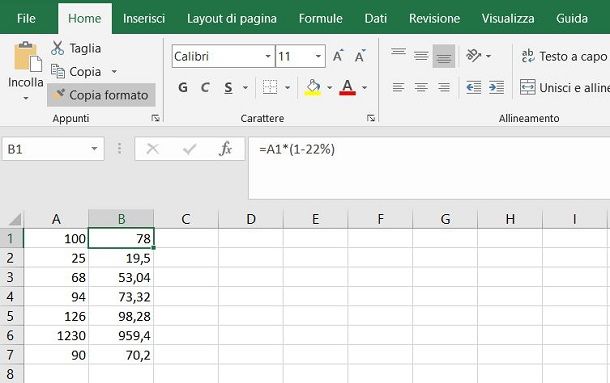Open Carattere font dialog launcher
Screen dimensions: 610x383
click(371, 118)
